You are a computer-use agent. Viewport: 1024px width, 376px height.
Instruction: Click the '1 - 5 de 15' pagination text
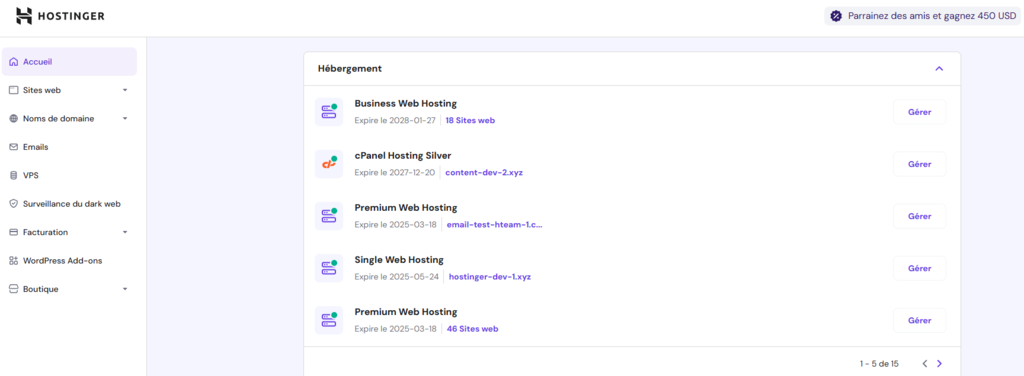879,364
